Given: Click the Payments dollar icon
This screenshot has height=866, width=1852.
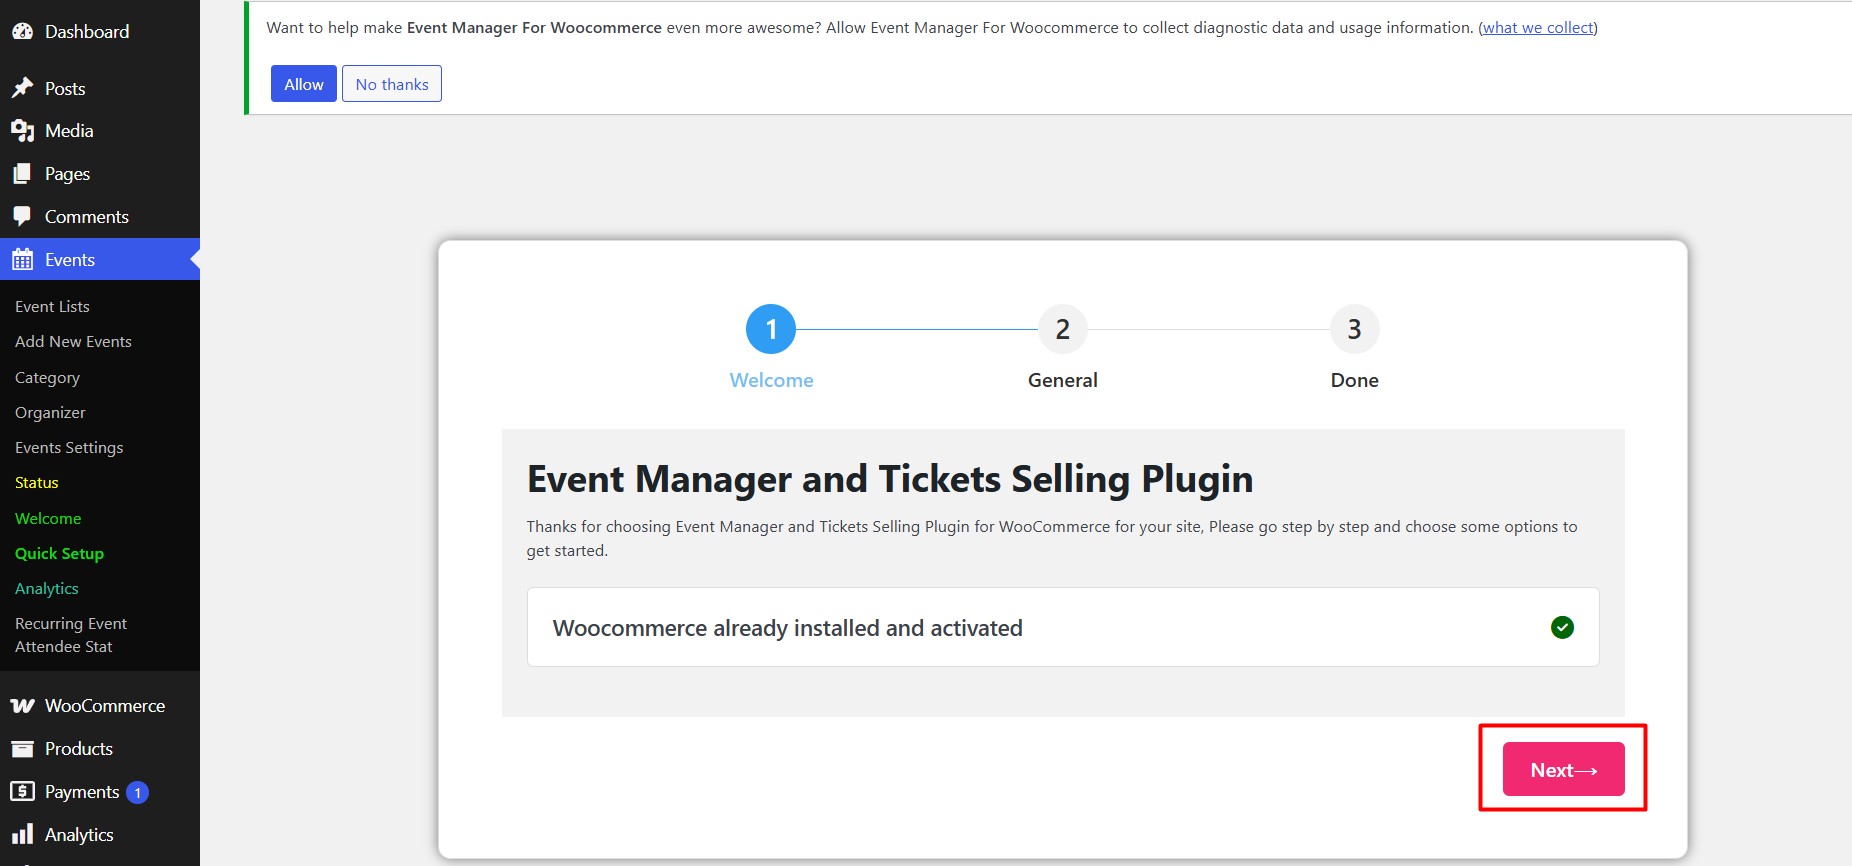Looking at the screenshot, I should click(x=22, y=791).
